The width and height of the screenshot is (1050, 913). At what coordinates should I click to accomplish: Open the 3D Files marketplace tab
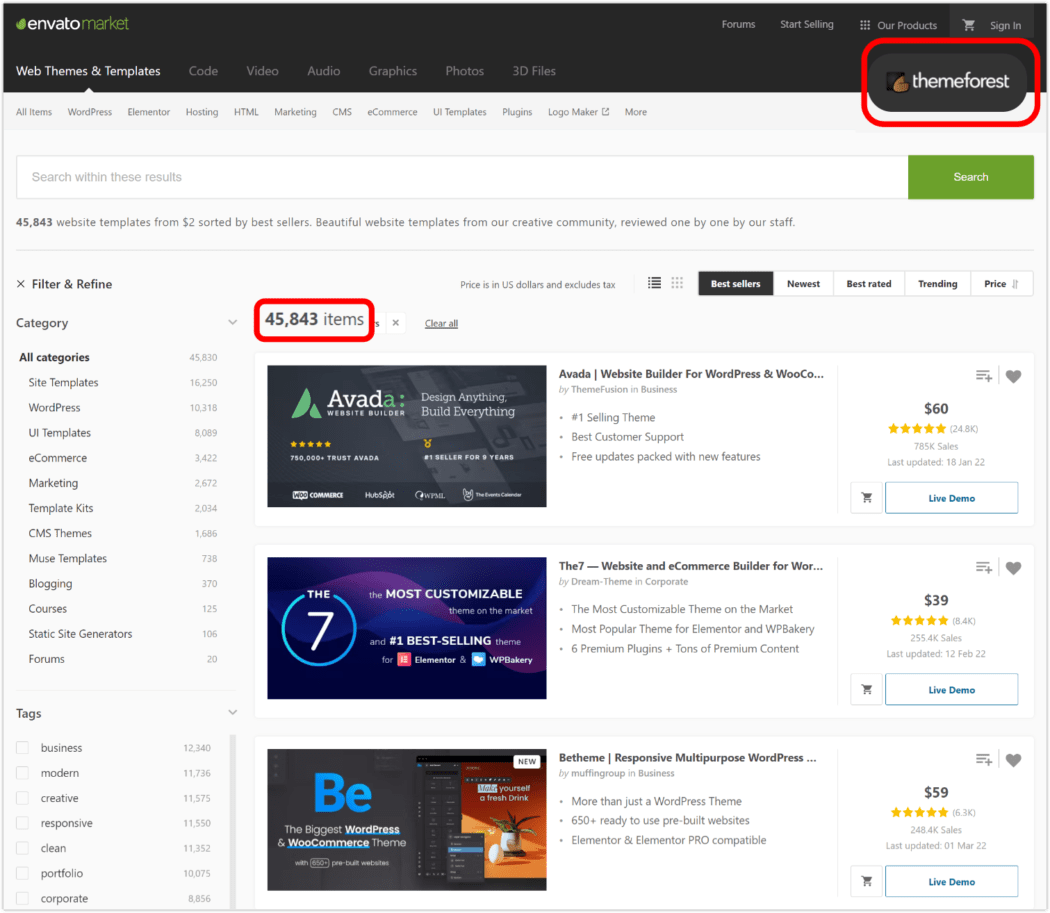tap(534, 71)
